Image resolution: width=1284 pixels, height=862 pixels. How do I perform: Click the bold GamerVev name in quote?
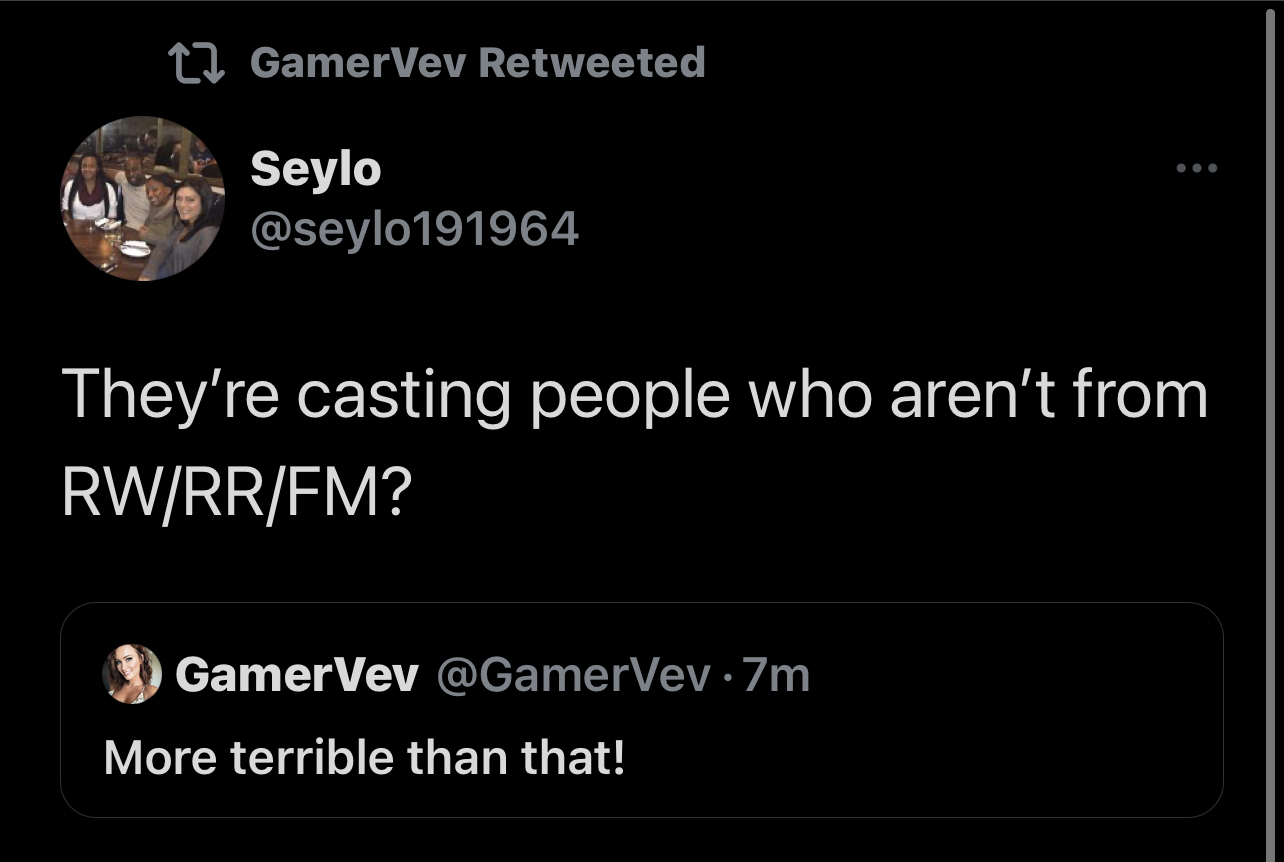click(x=297, y=676)
